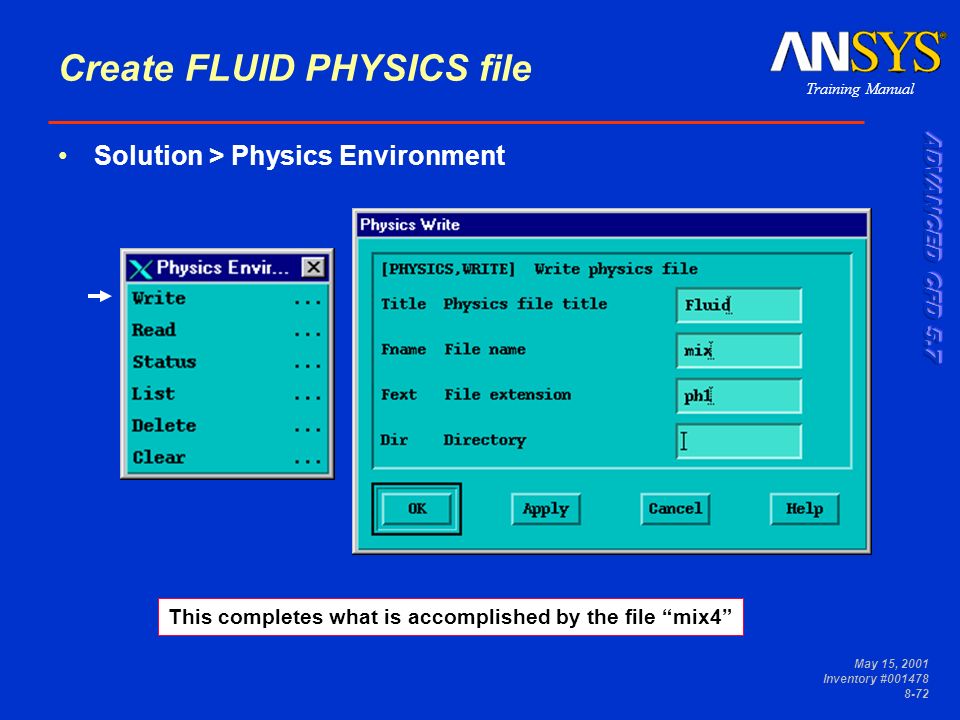Click the 'Dir Directory' label

tap(453, 440)
